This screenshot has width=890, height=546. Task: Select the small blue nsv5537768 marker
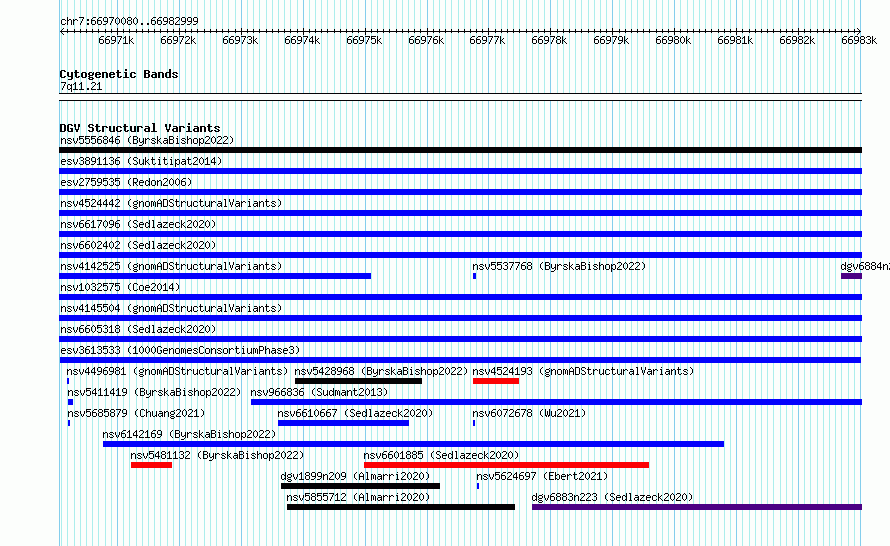[475, 276]
